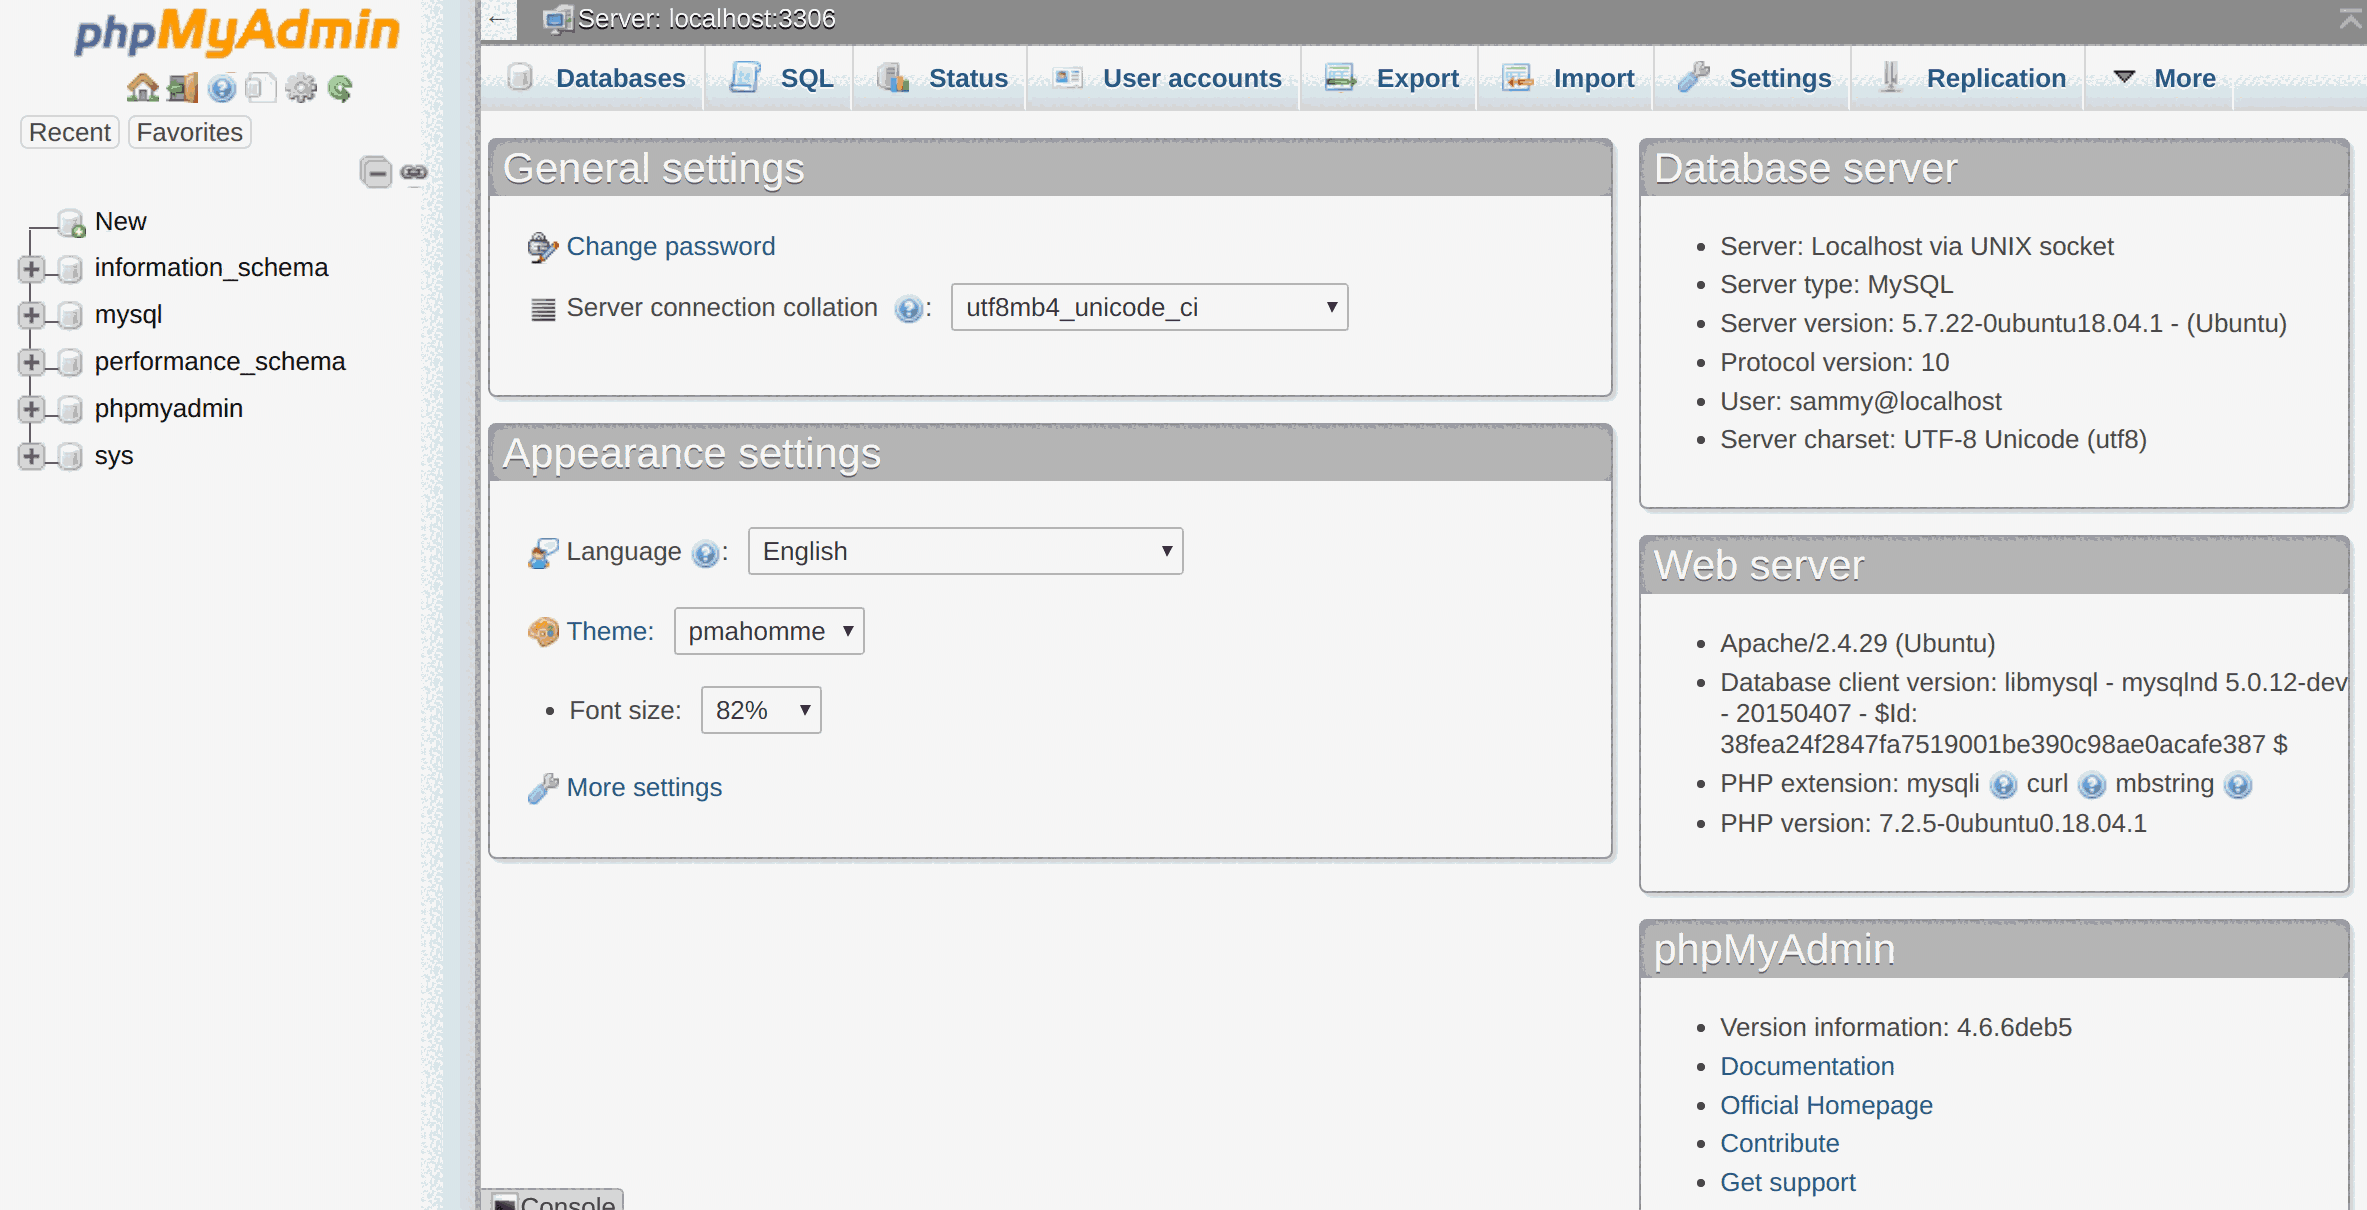Open the Language dropdown

(963, 551)
